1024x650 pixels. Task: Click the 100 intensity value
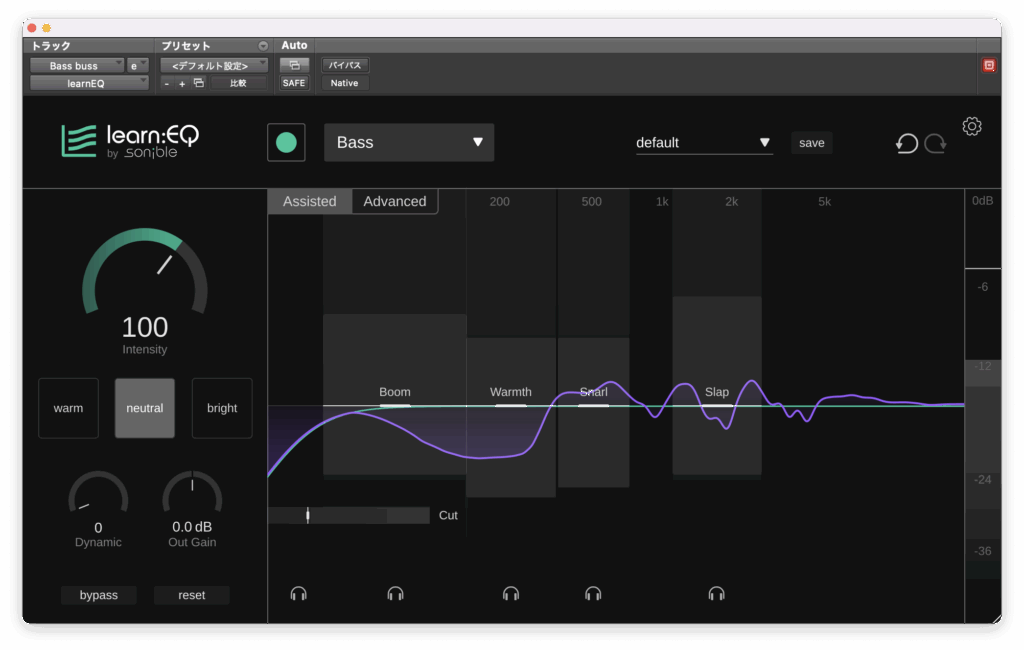[x=145, y=327]
